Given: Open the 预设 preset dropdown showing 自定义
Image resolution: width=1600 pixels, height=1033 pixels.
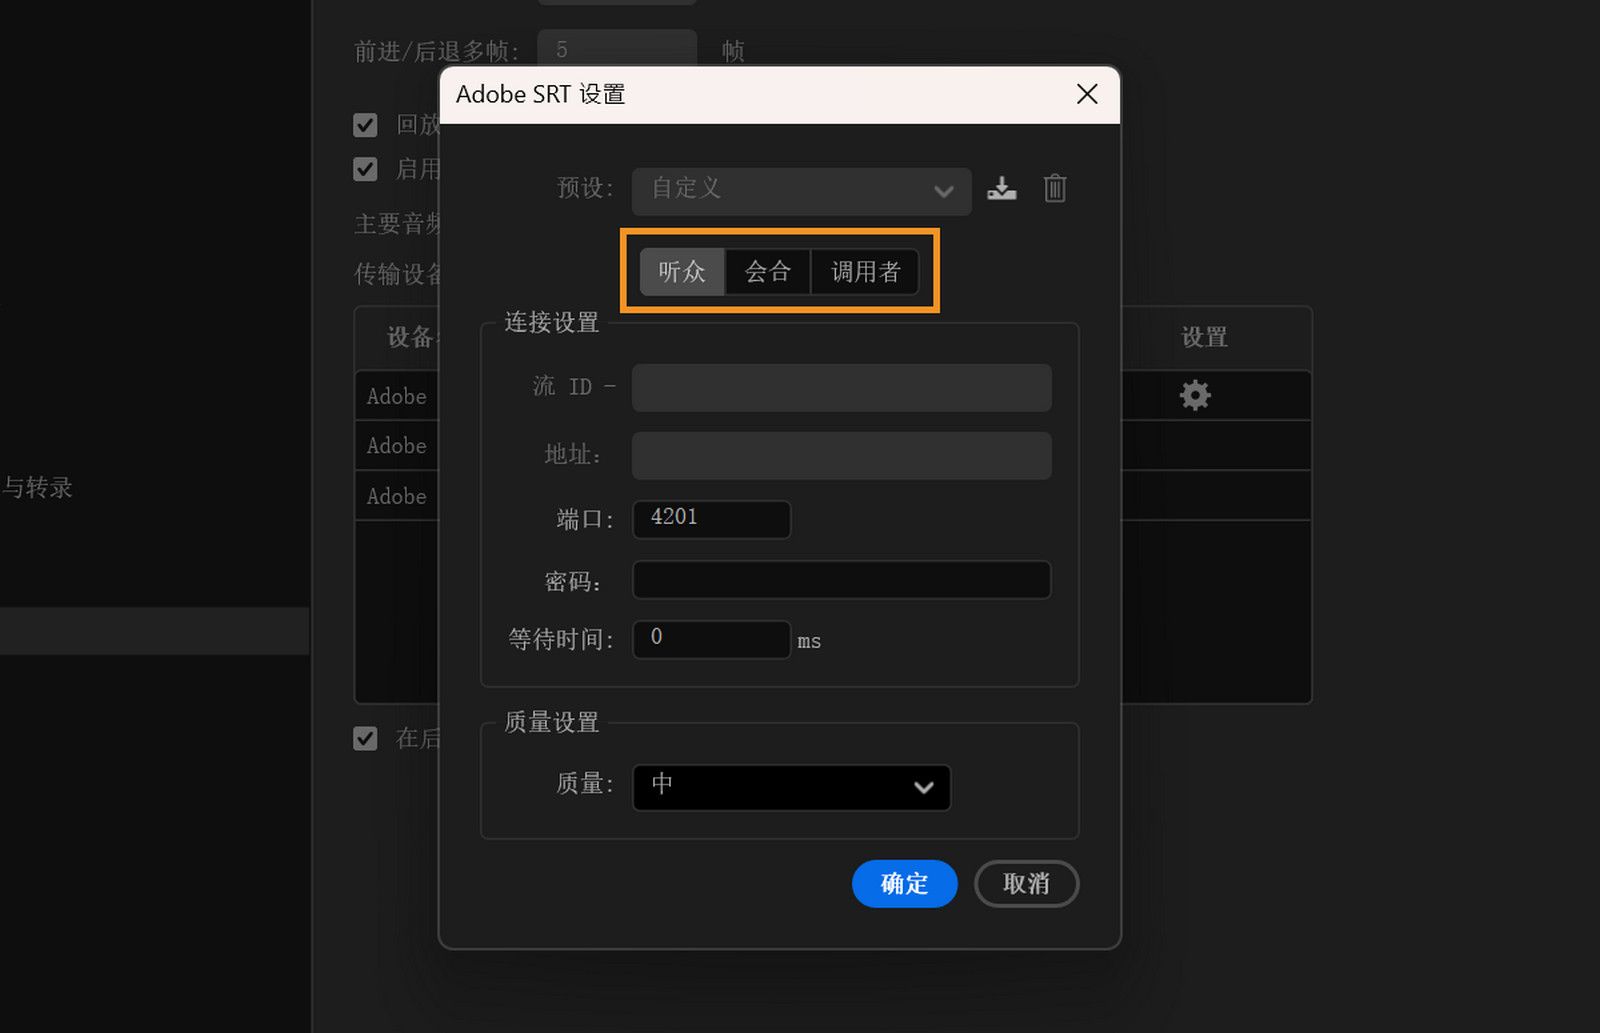Looking at the screenshot, I should tap(800, 190).
